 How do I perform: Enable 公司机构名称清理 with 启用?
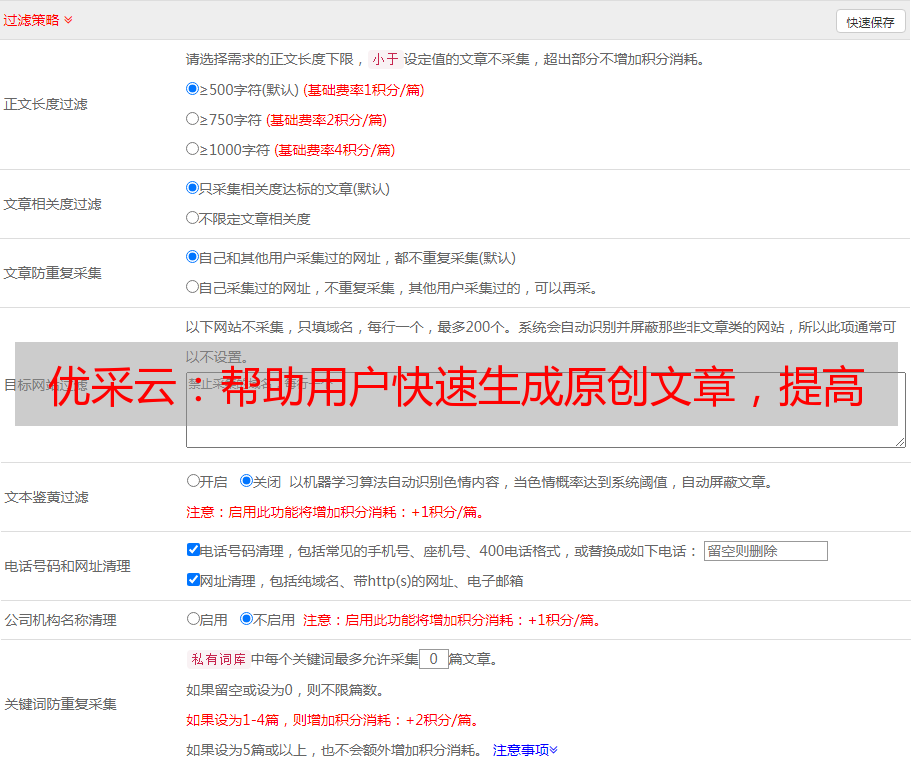click(193, 619)
